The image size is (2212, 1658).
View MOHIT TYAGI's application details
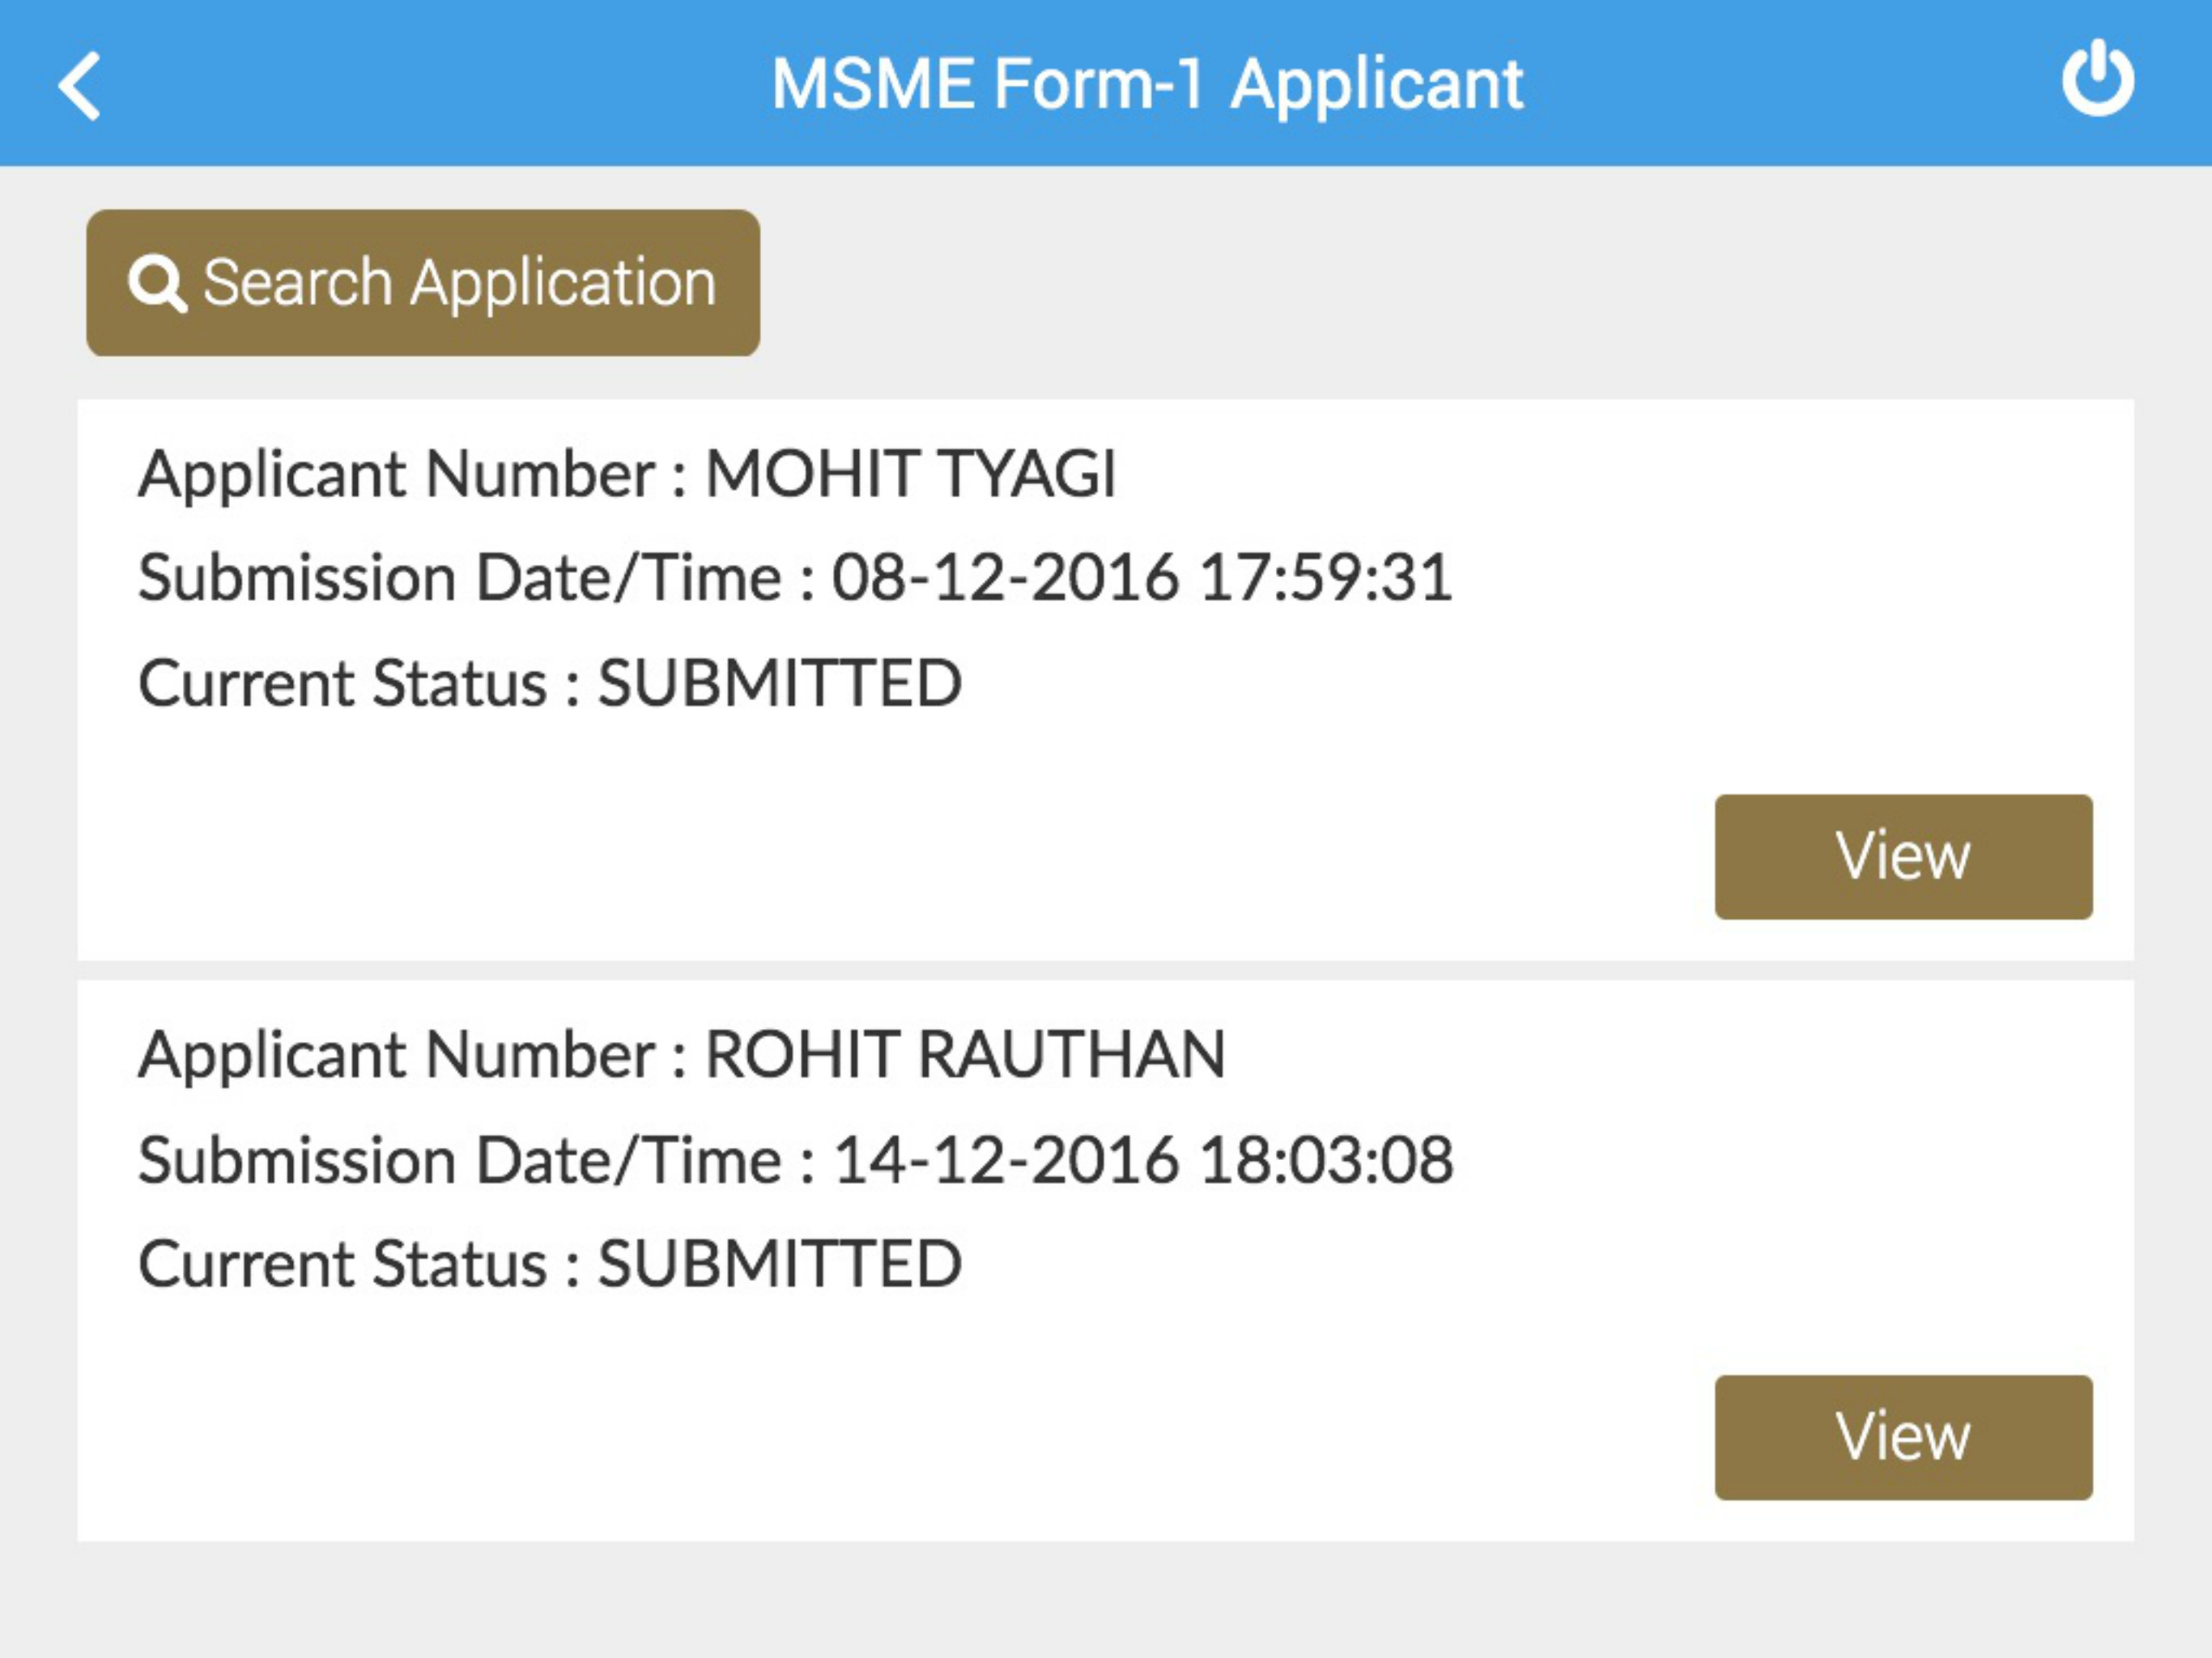point(1902,855)
